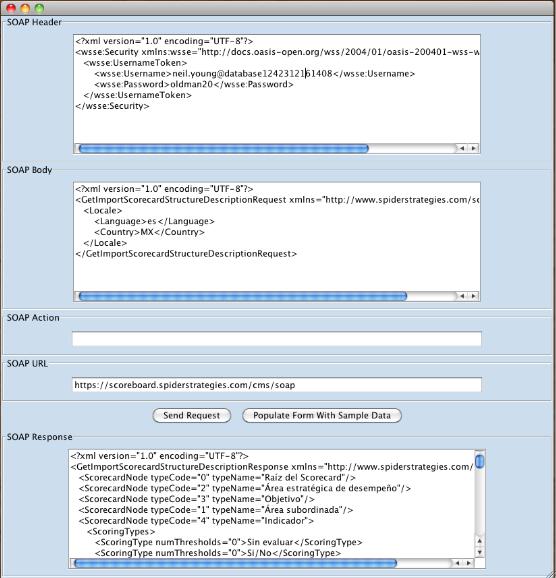Image resolution: width=556 pixels, height=578 pixels.
Task: Click the xml version line in SOAP Header
Action: coord(164,41)
